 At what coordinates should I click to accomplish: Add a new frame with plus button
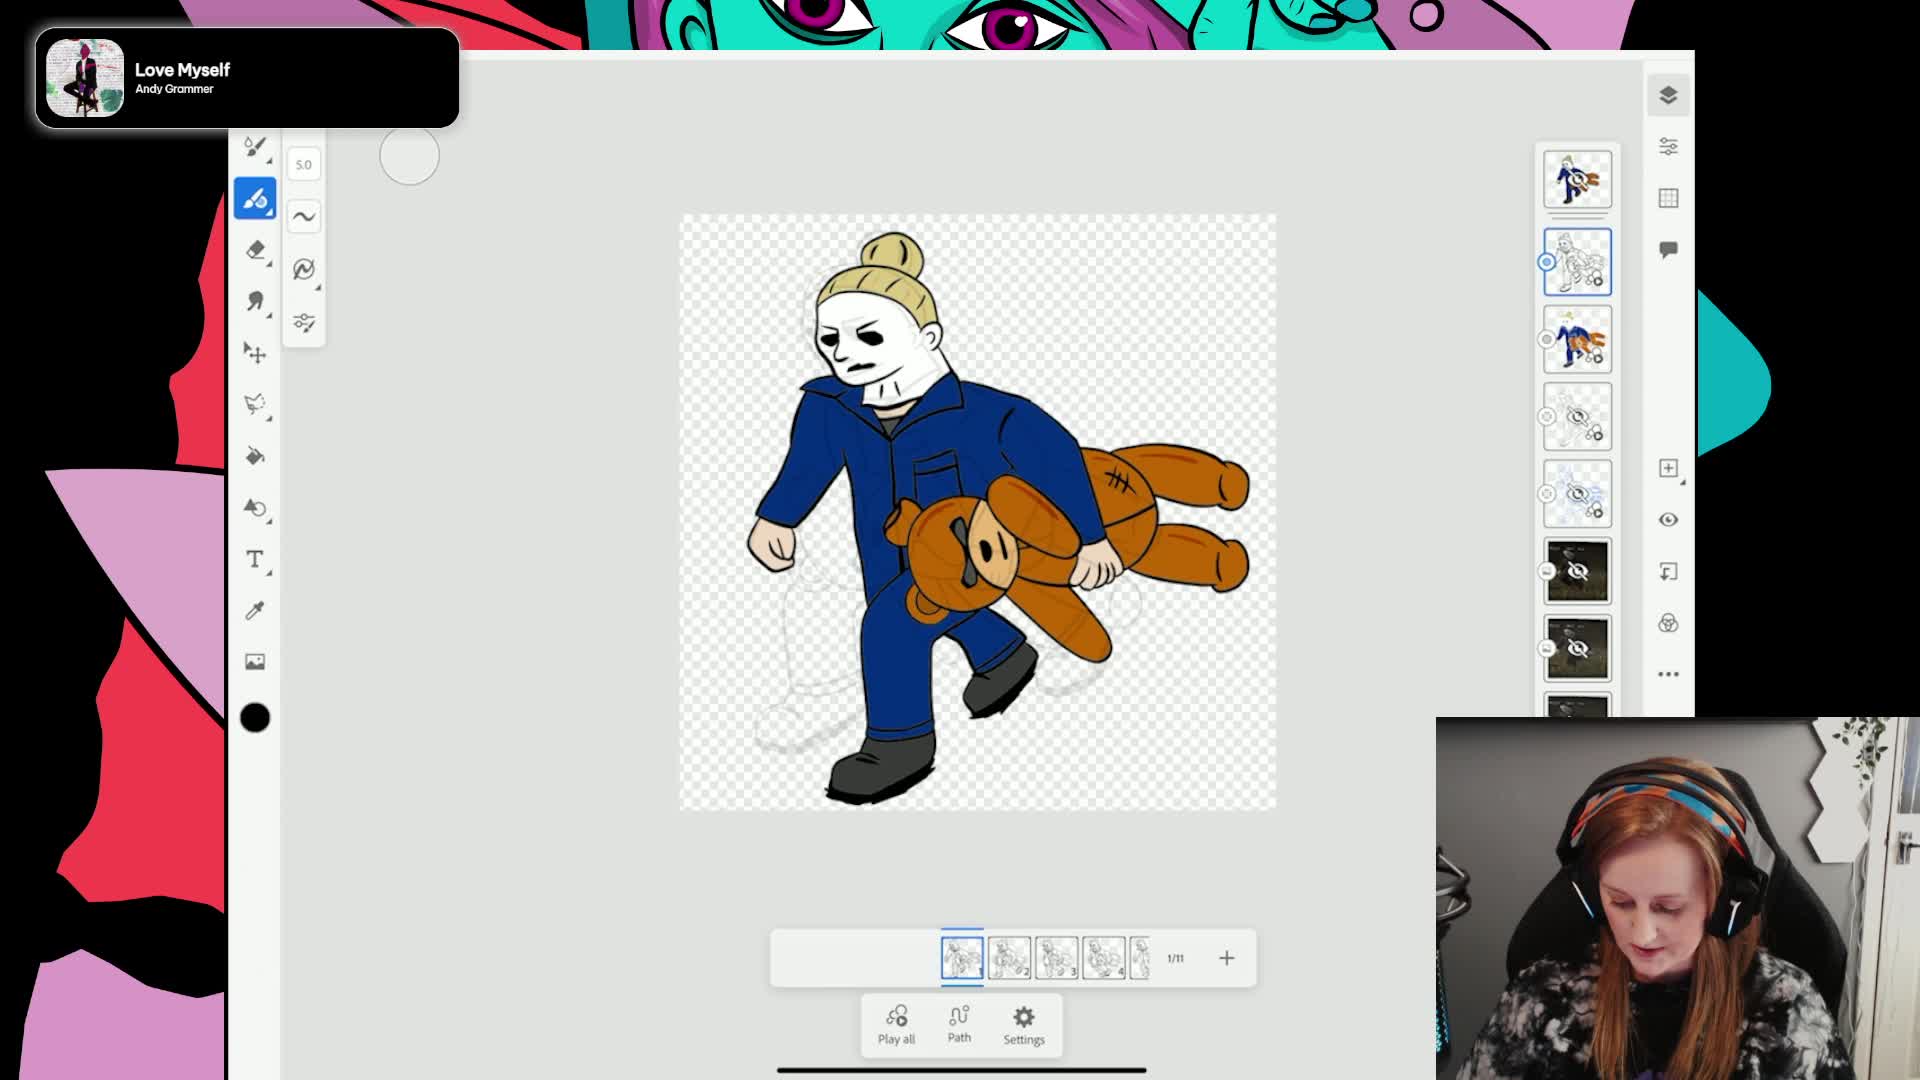pos(1227,958)
